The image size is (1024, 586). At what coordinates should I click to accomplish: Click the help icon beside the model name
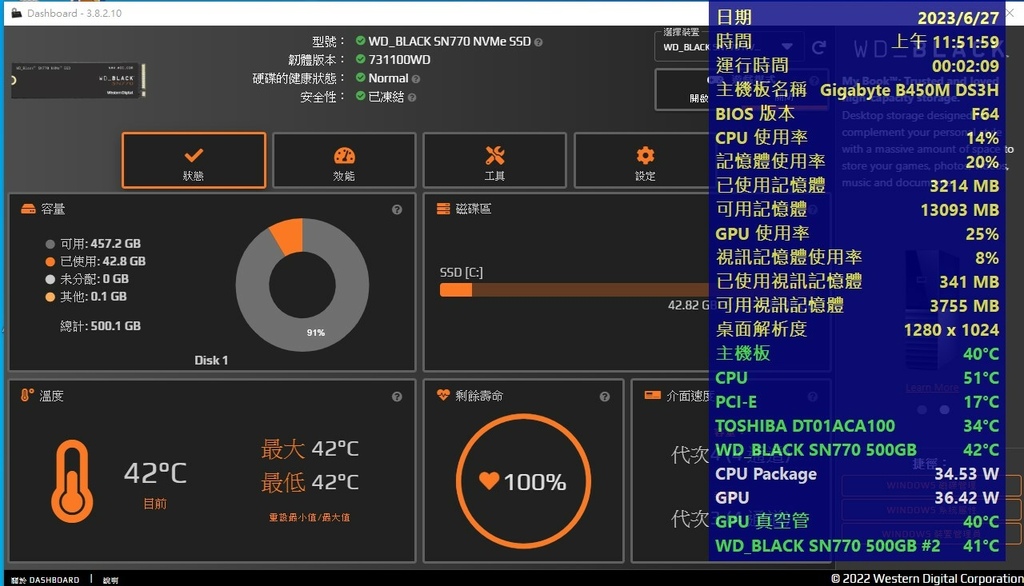pos(538,42)
